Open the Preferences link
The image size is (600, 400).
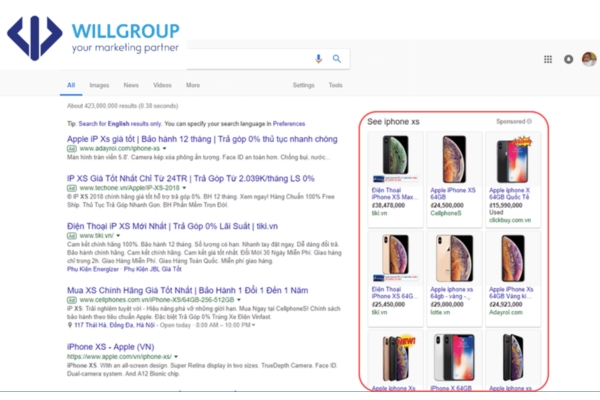point(289,124)
